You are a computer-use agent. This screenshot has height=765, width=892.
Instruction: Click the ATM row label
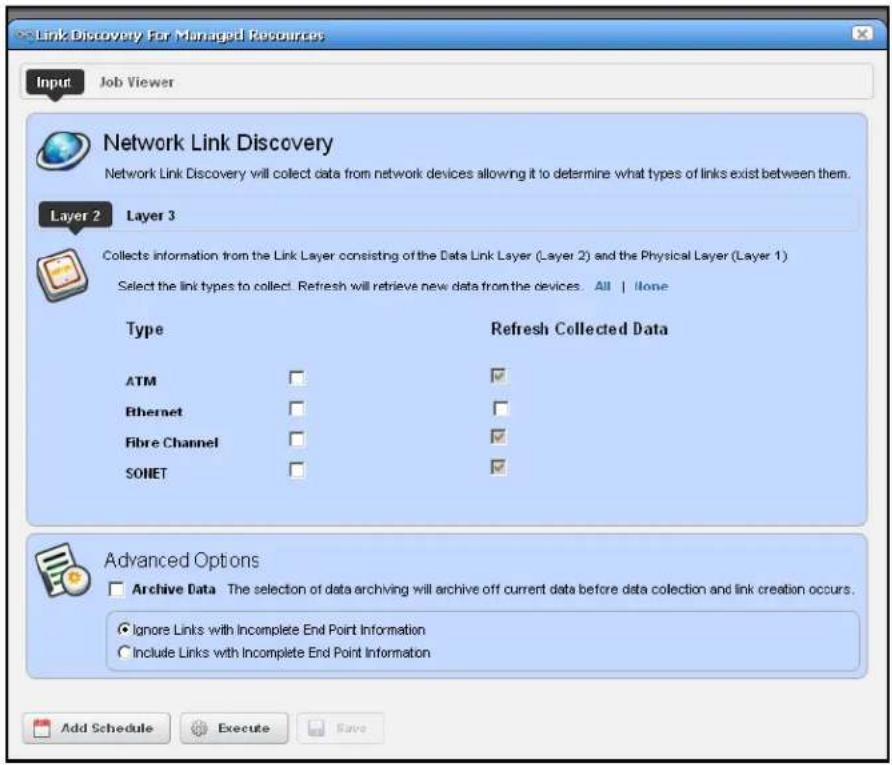(x=141, y=381)
